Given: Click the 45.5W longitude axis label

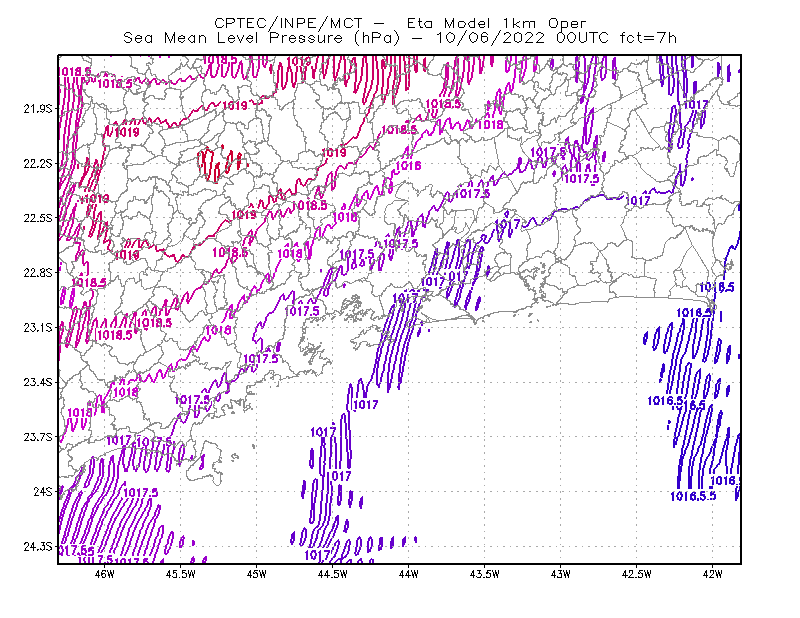Looking at the screenshot, I should click(x=181, y=574).
